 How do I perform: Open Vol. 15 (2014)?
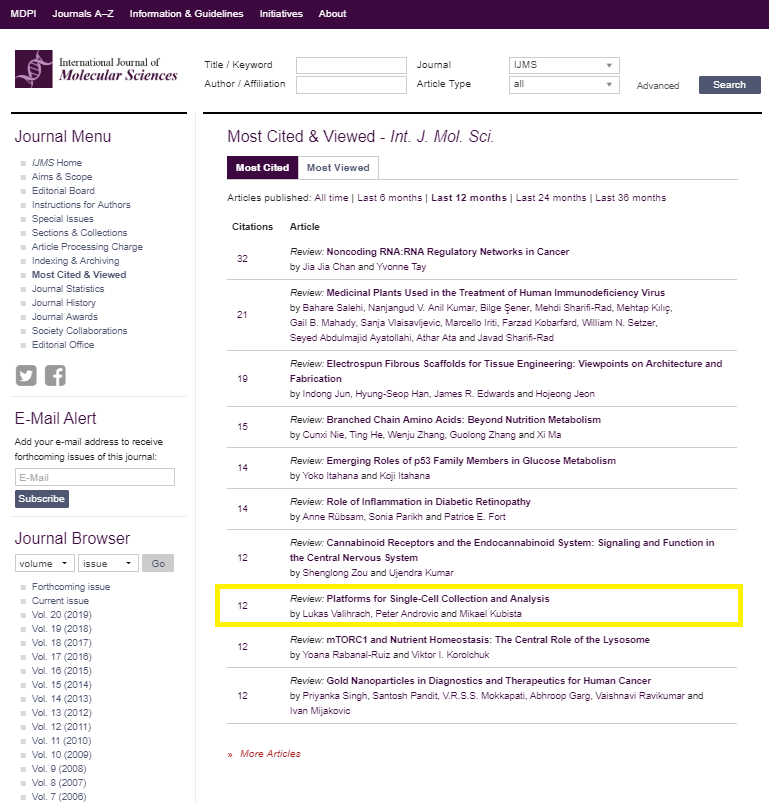(x=61, y=685)
